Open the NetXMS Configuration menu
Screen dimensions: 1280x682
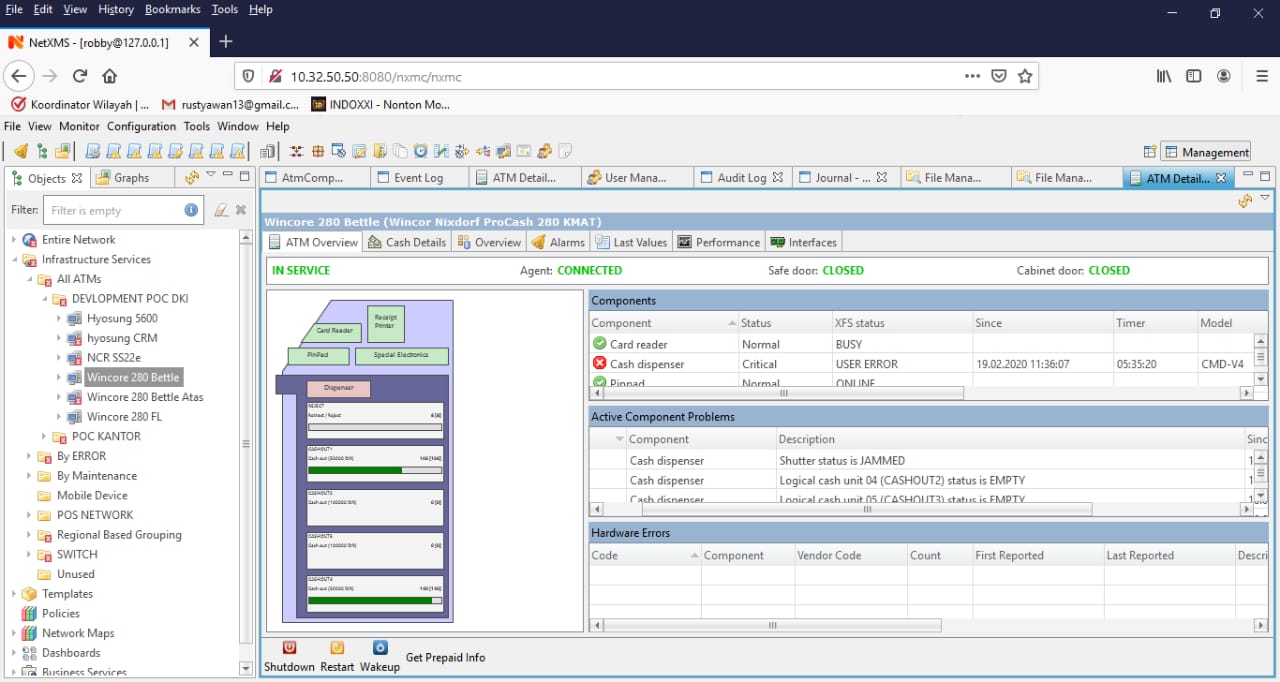(x=141, y=126)
